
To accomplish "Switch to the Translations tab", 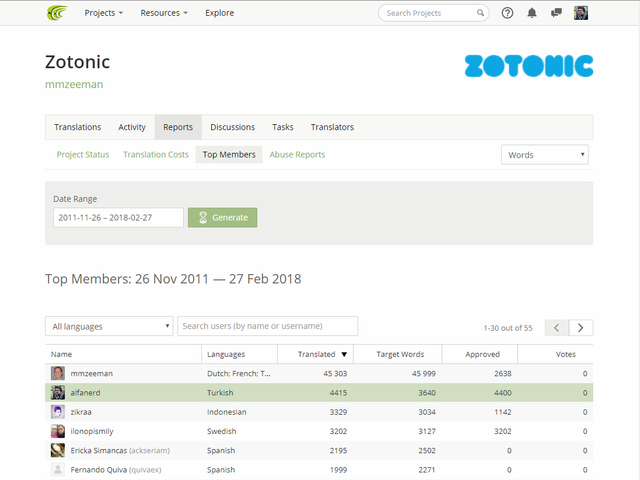I will tap(78, 127).
